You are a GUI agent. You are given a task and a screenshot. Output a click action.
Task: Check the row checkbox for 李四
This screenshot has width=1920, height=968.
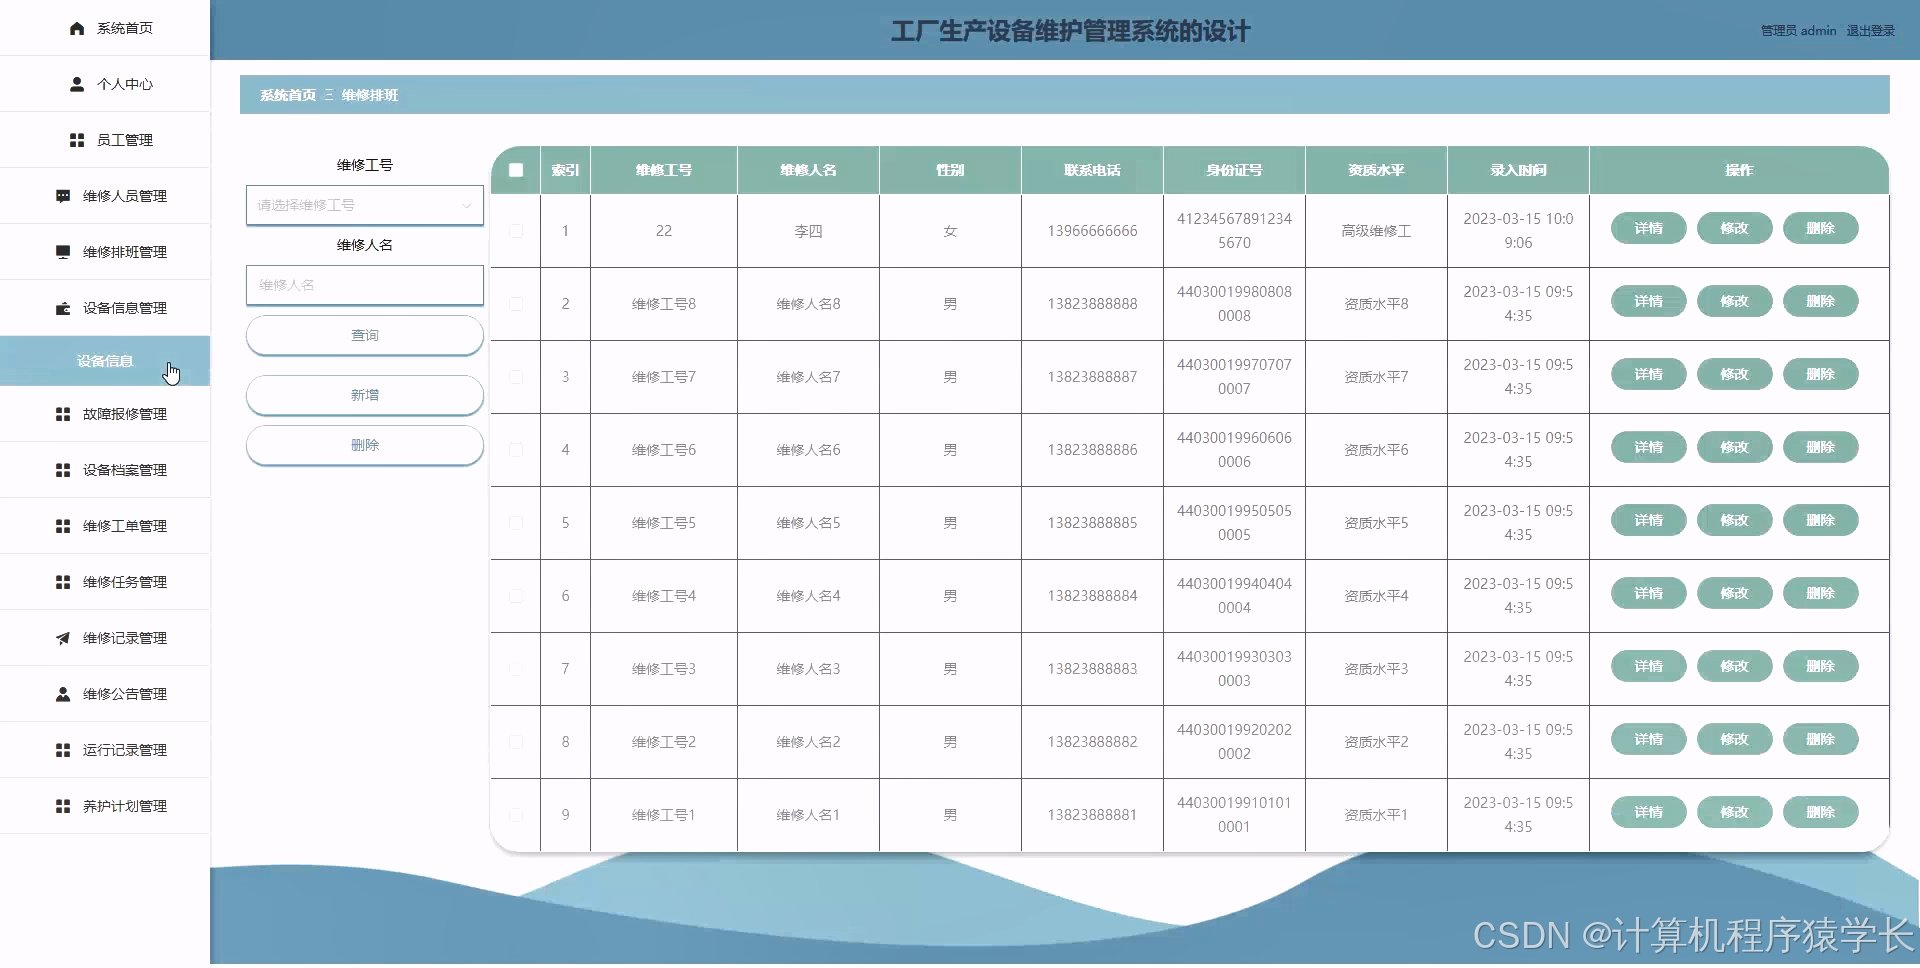[x=516, y=231]
